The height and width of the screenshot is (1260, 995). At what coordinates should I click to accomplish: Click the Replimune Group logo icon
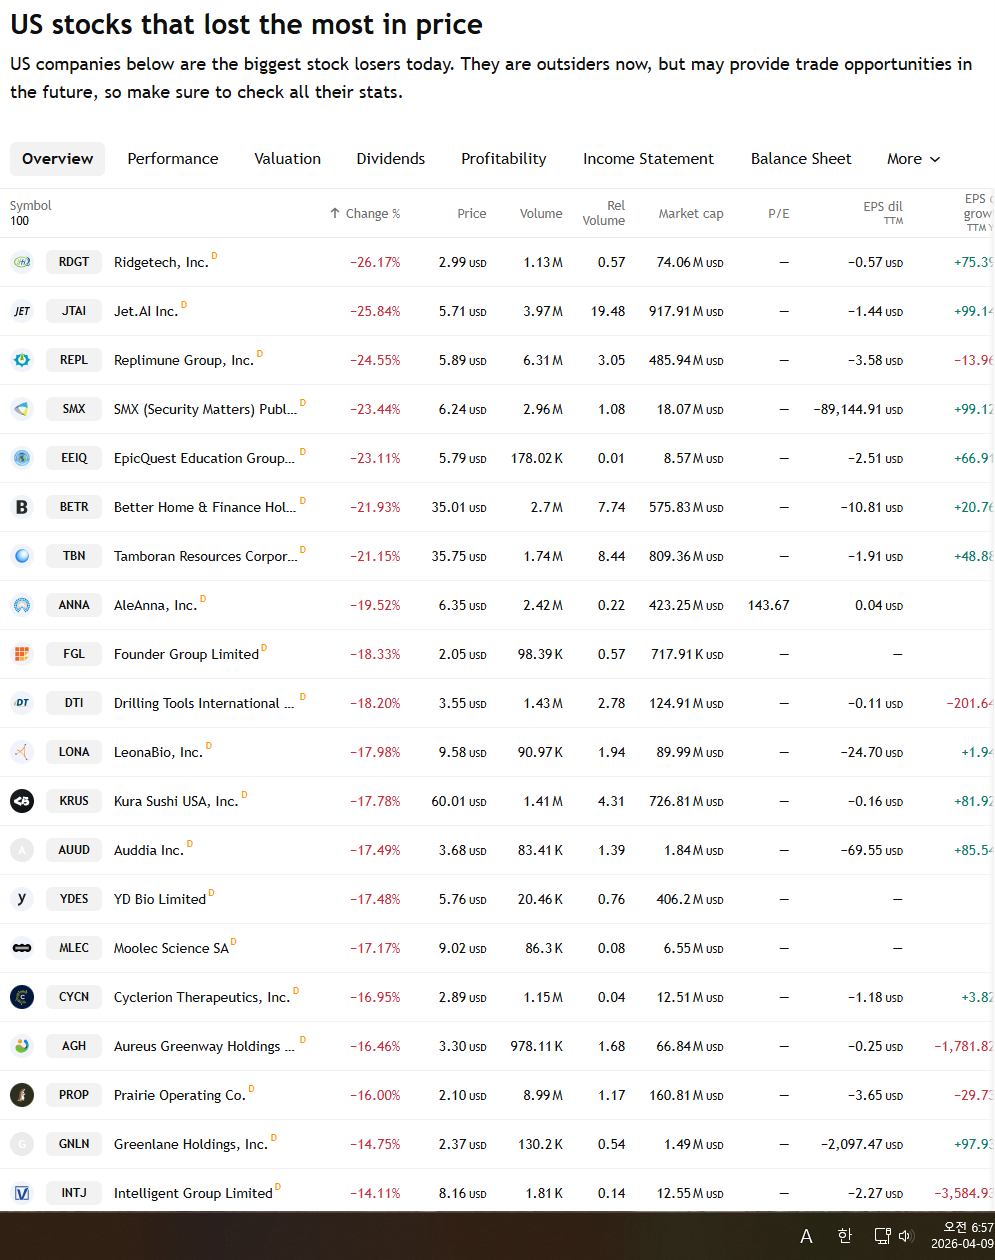22,360
